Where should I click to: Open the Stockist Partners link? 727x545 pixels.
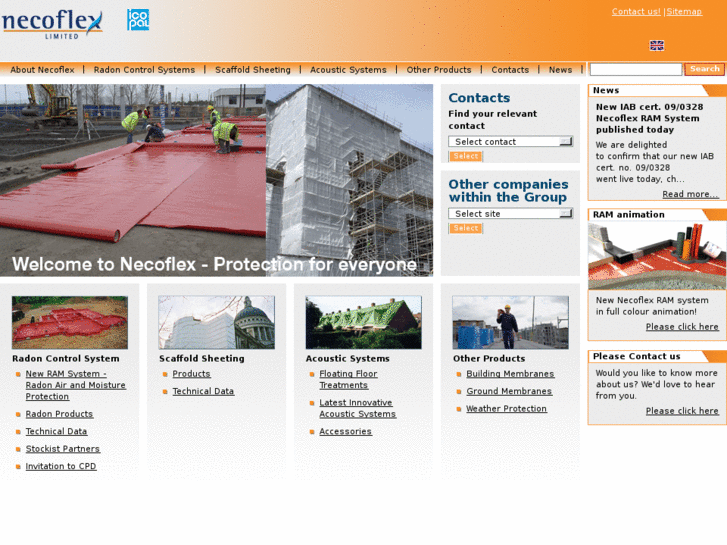click(x=63, y=449)
